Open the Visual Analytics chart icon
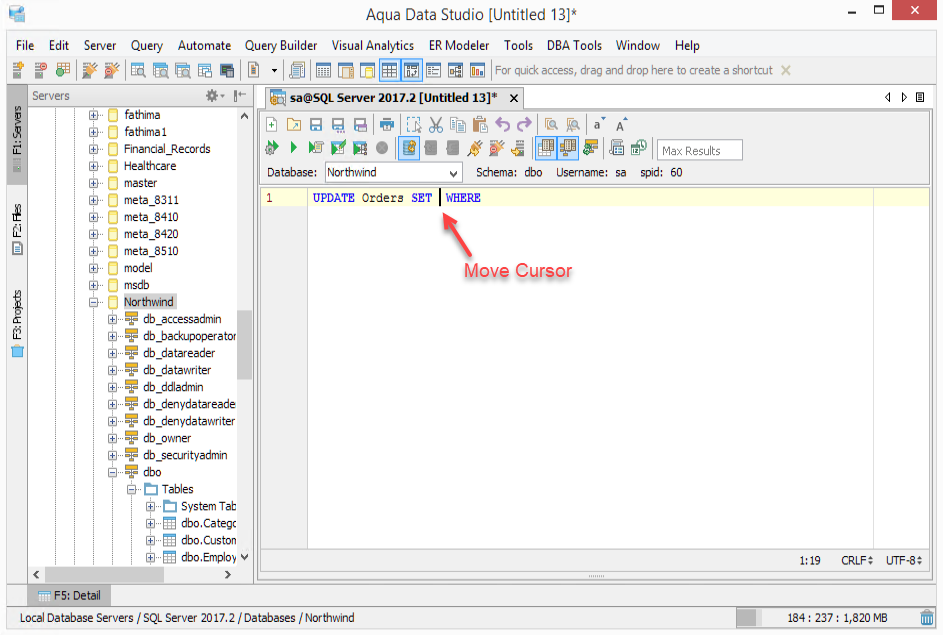Image resolution: width=943 pixels, height=635 pixels. point(478,70)
